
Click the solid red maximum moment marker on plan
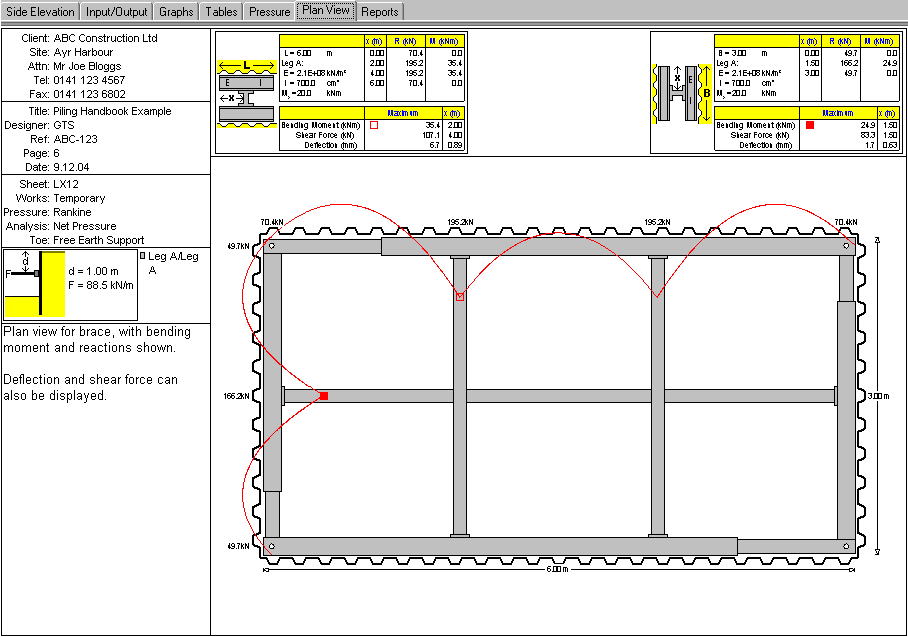(x=323, y=396)
